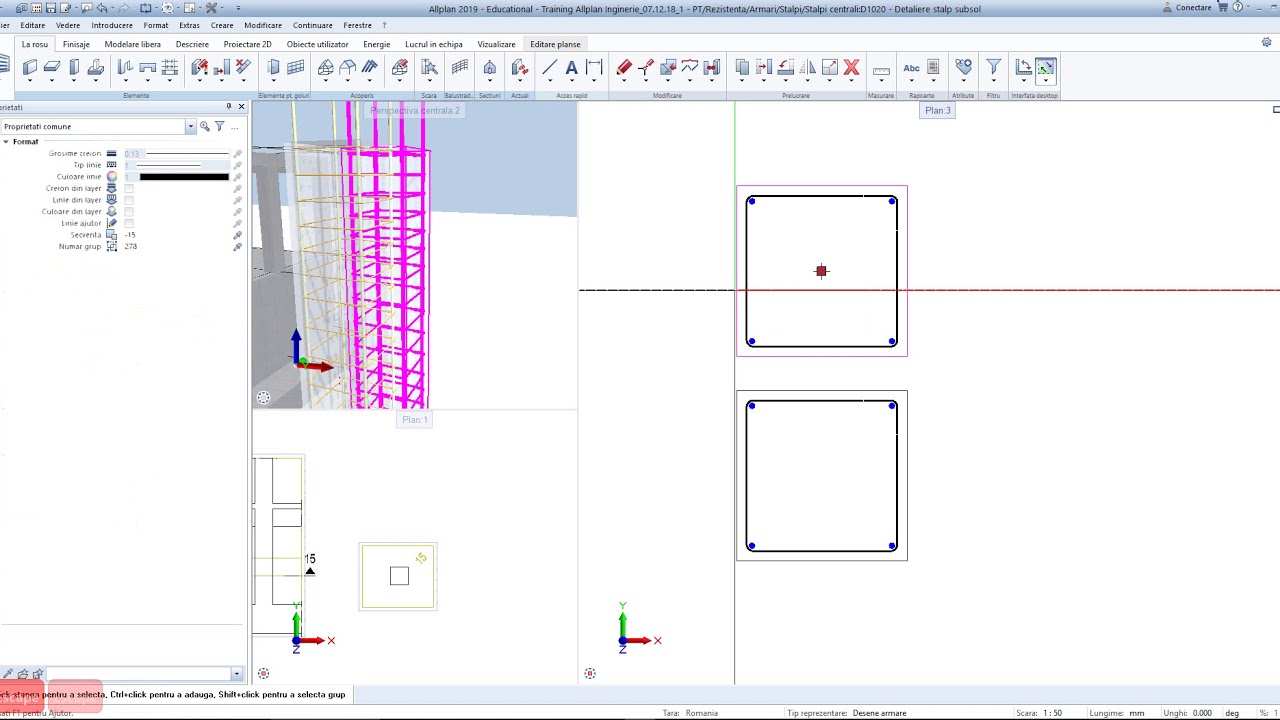
Task: Toggle the Linie ajutor checkbox
Action: 129,223
